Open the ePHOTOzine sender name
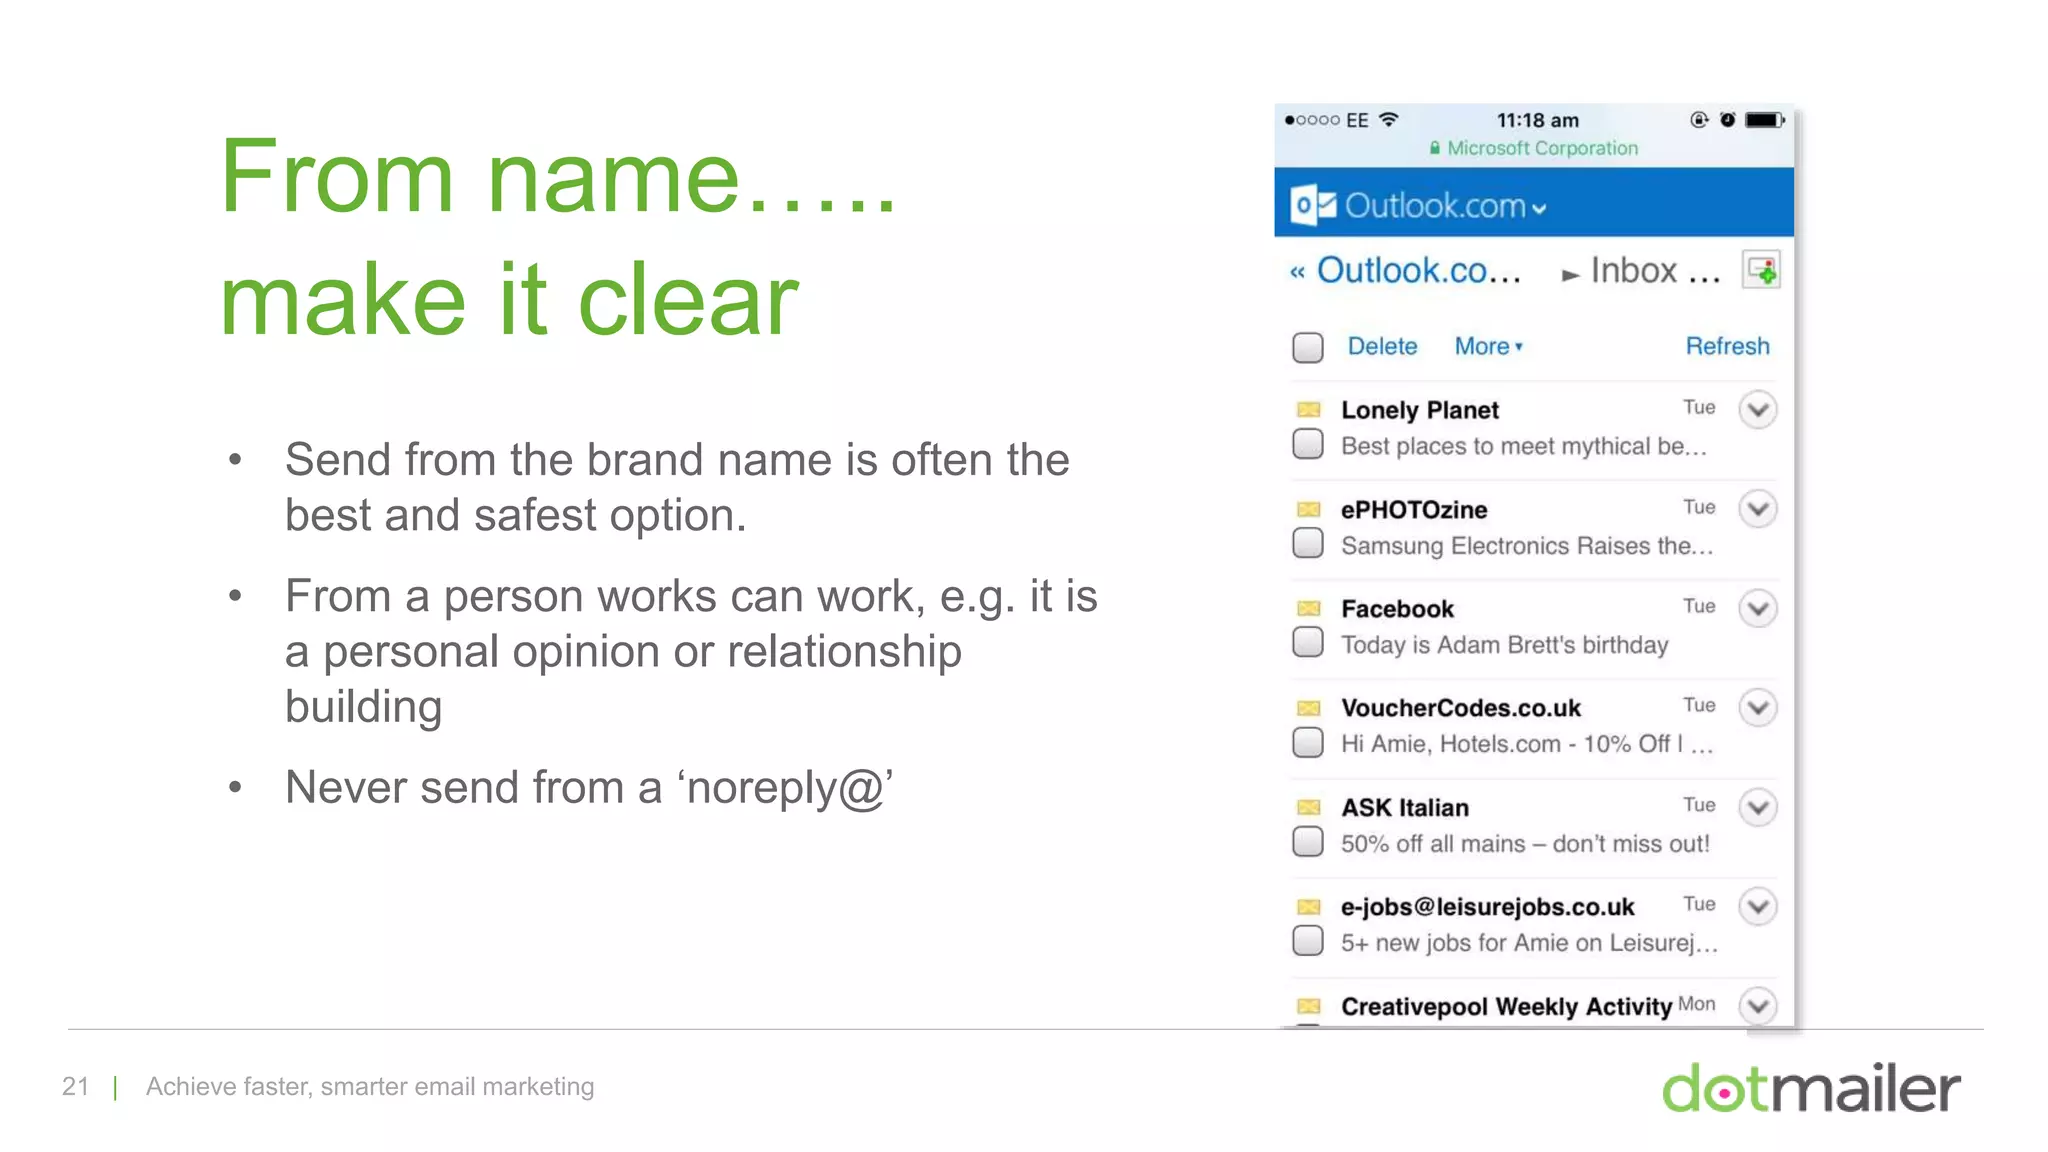This screenshot has width=2048, height=1152. point(1414,509)
